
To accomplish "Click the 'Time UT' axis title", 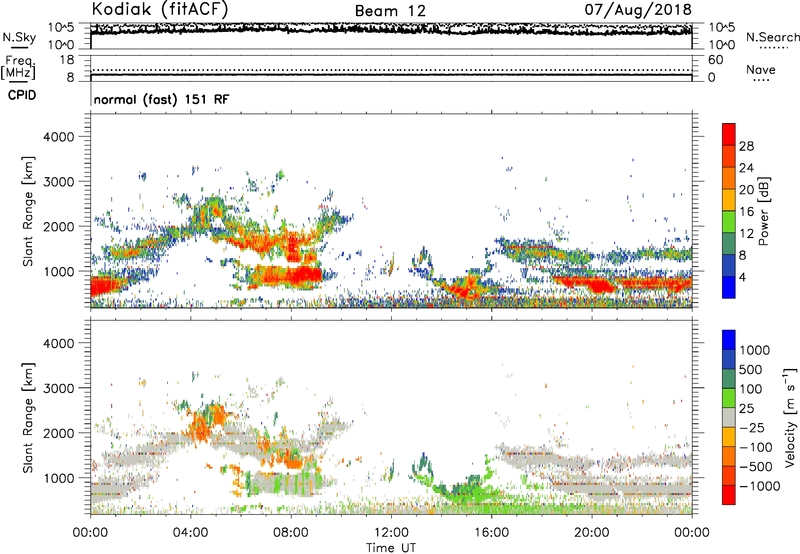I will click(391, 548).
